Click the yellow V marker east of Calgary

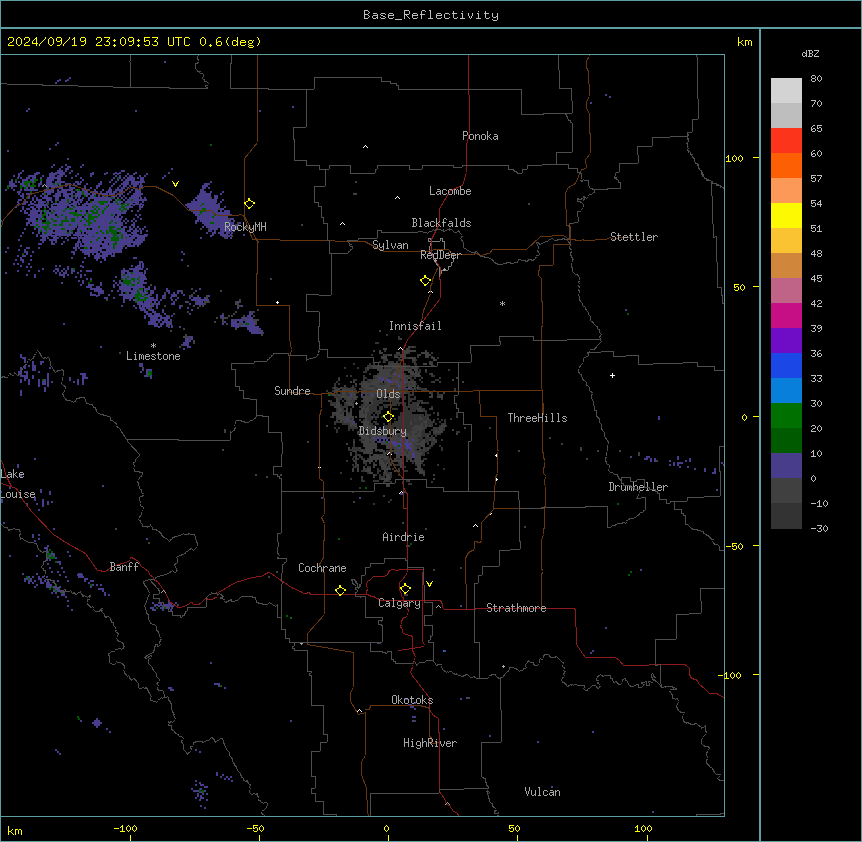429,584
